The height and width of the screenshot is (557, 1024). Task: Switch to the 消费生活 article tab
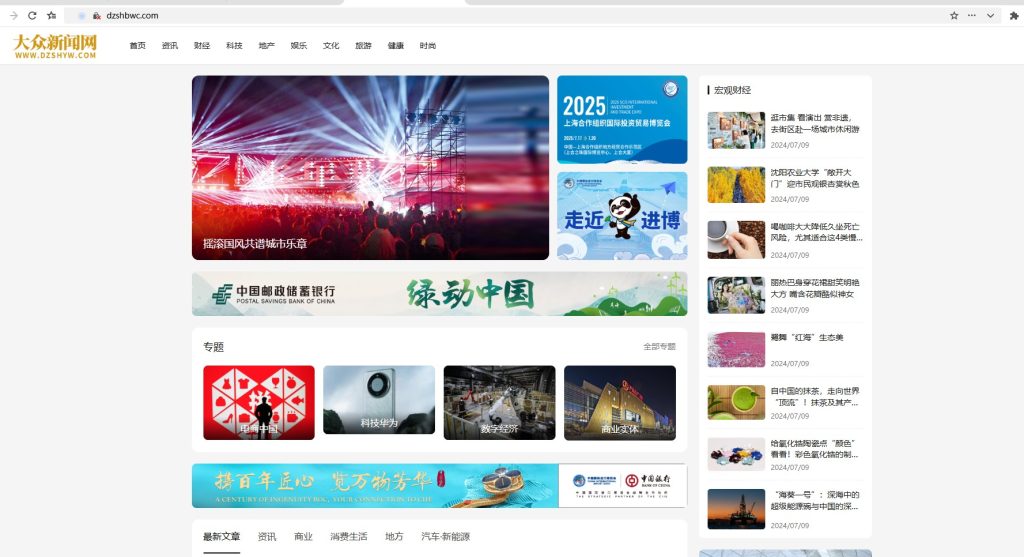tap(349, 537)
